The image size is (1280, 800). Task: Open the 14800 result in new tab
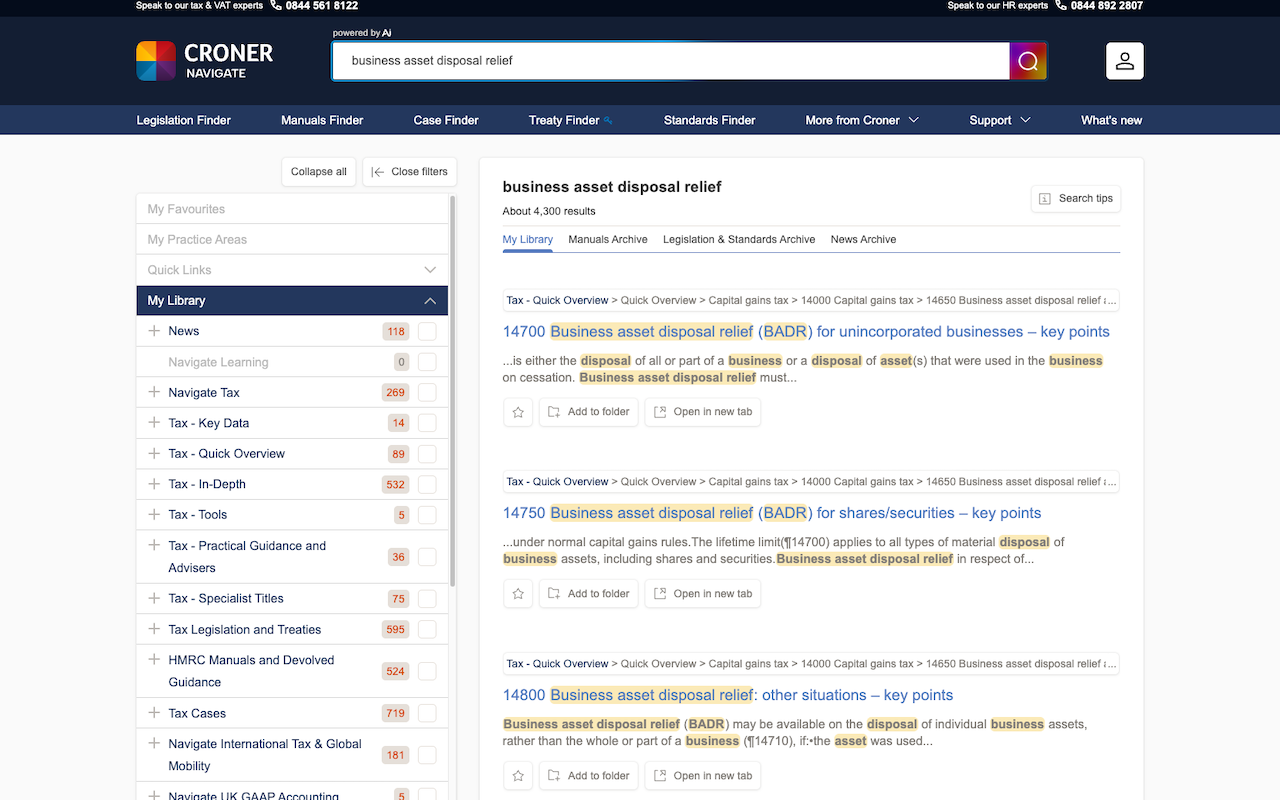coord(703,776)
